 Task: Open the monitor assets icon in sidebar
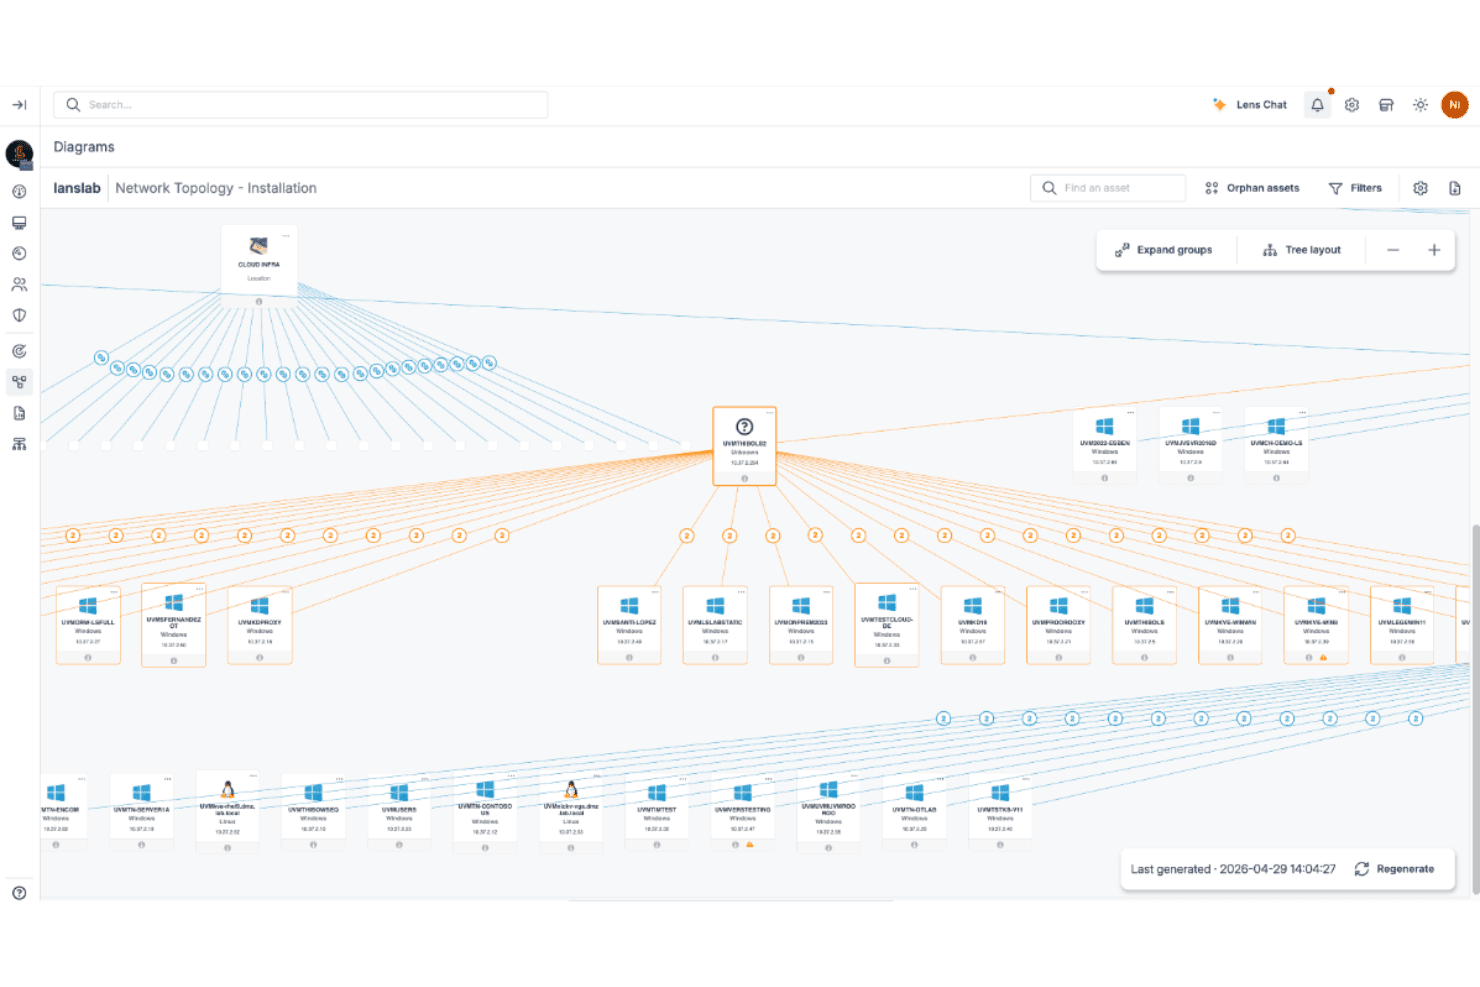tap(19, 223)
